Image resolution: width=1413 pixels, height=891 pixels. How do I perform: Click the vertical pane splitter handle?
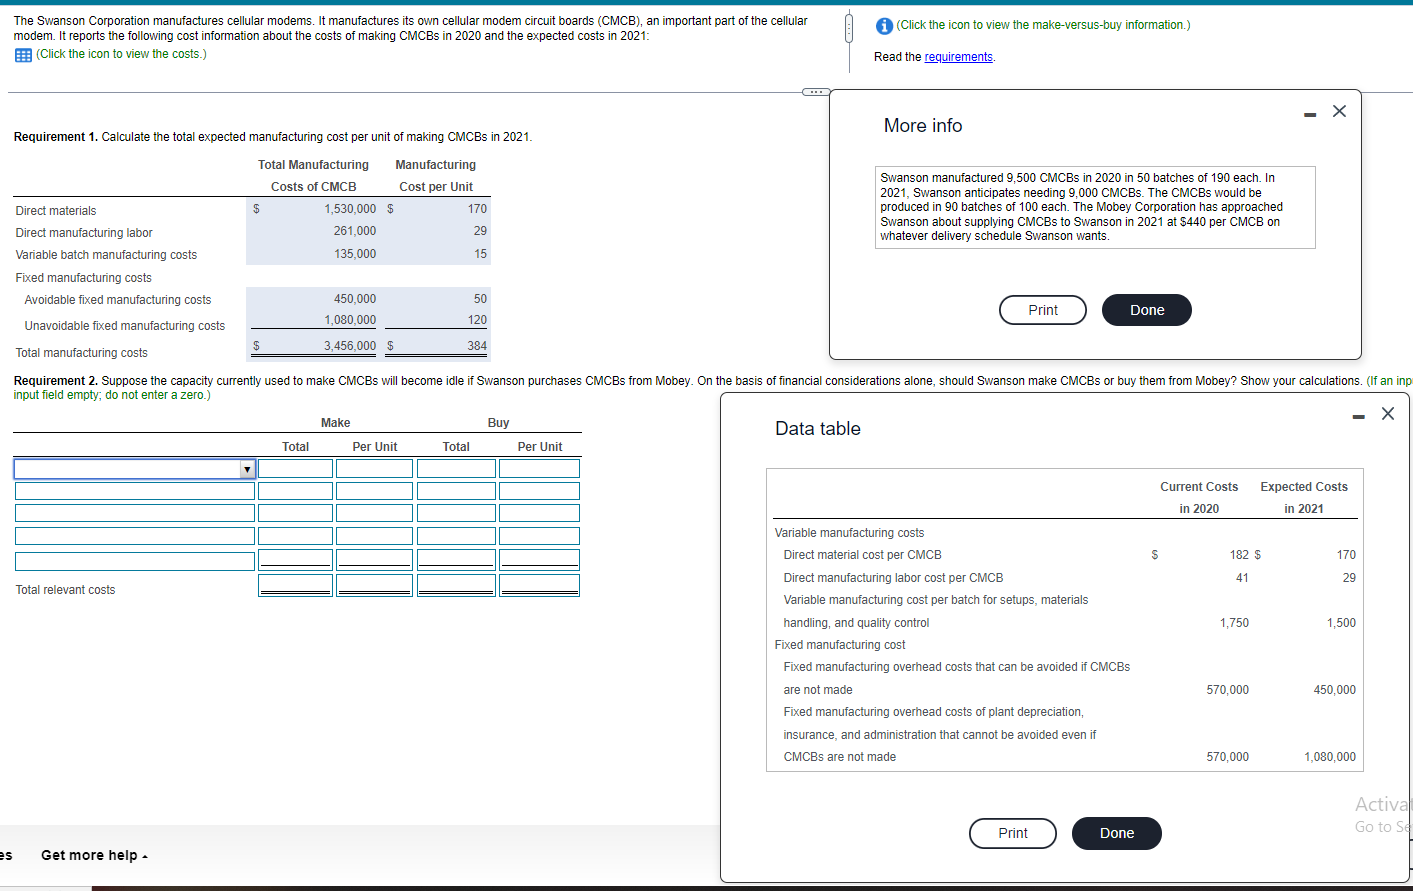point(849,28)
